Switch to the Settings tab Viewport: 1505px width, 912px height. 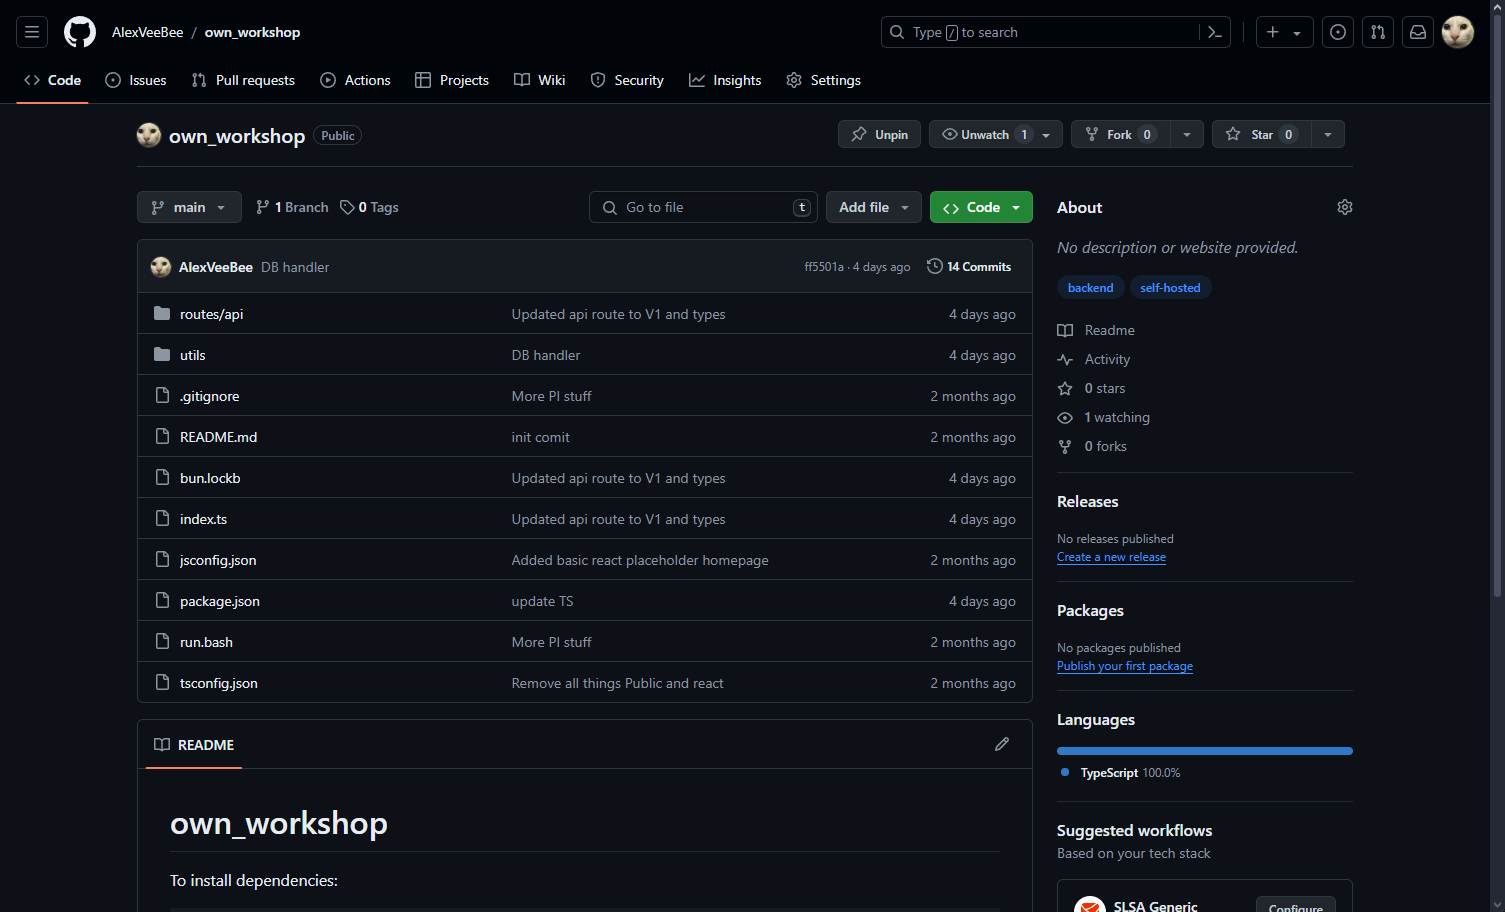[x=823, y=80]
